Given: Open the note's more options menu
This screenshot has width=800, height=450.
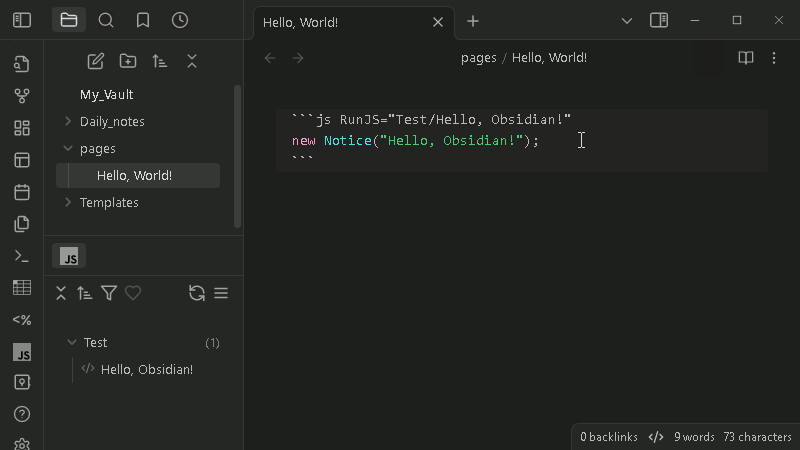Looking at the screenshot, I should point(774,58).
